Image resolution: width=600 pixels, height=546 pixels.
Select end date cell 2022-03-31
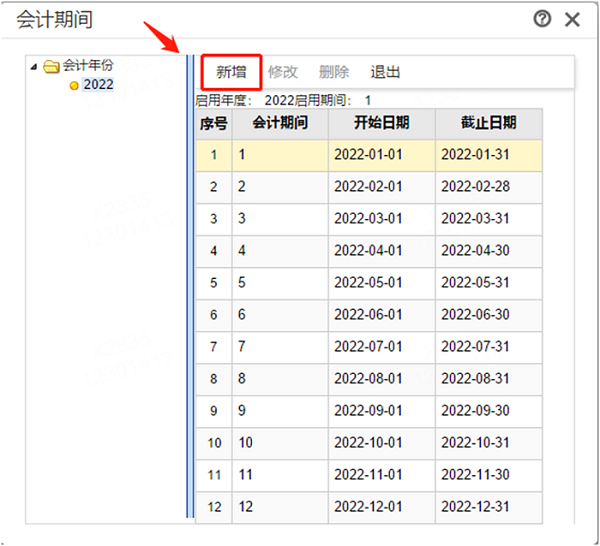click(x=489, y=219)
